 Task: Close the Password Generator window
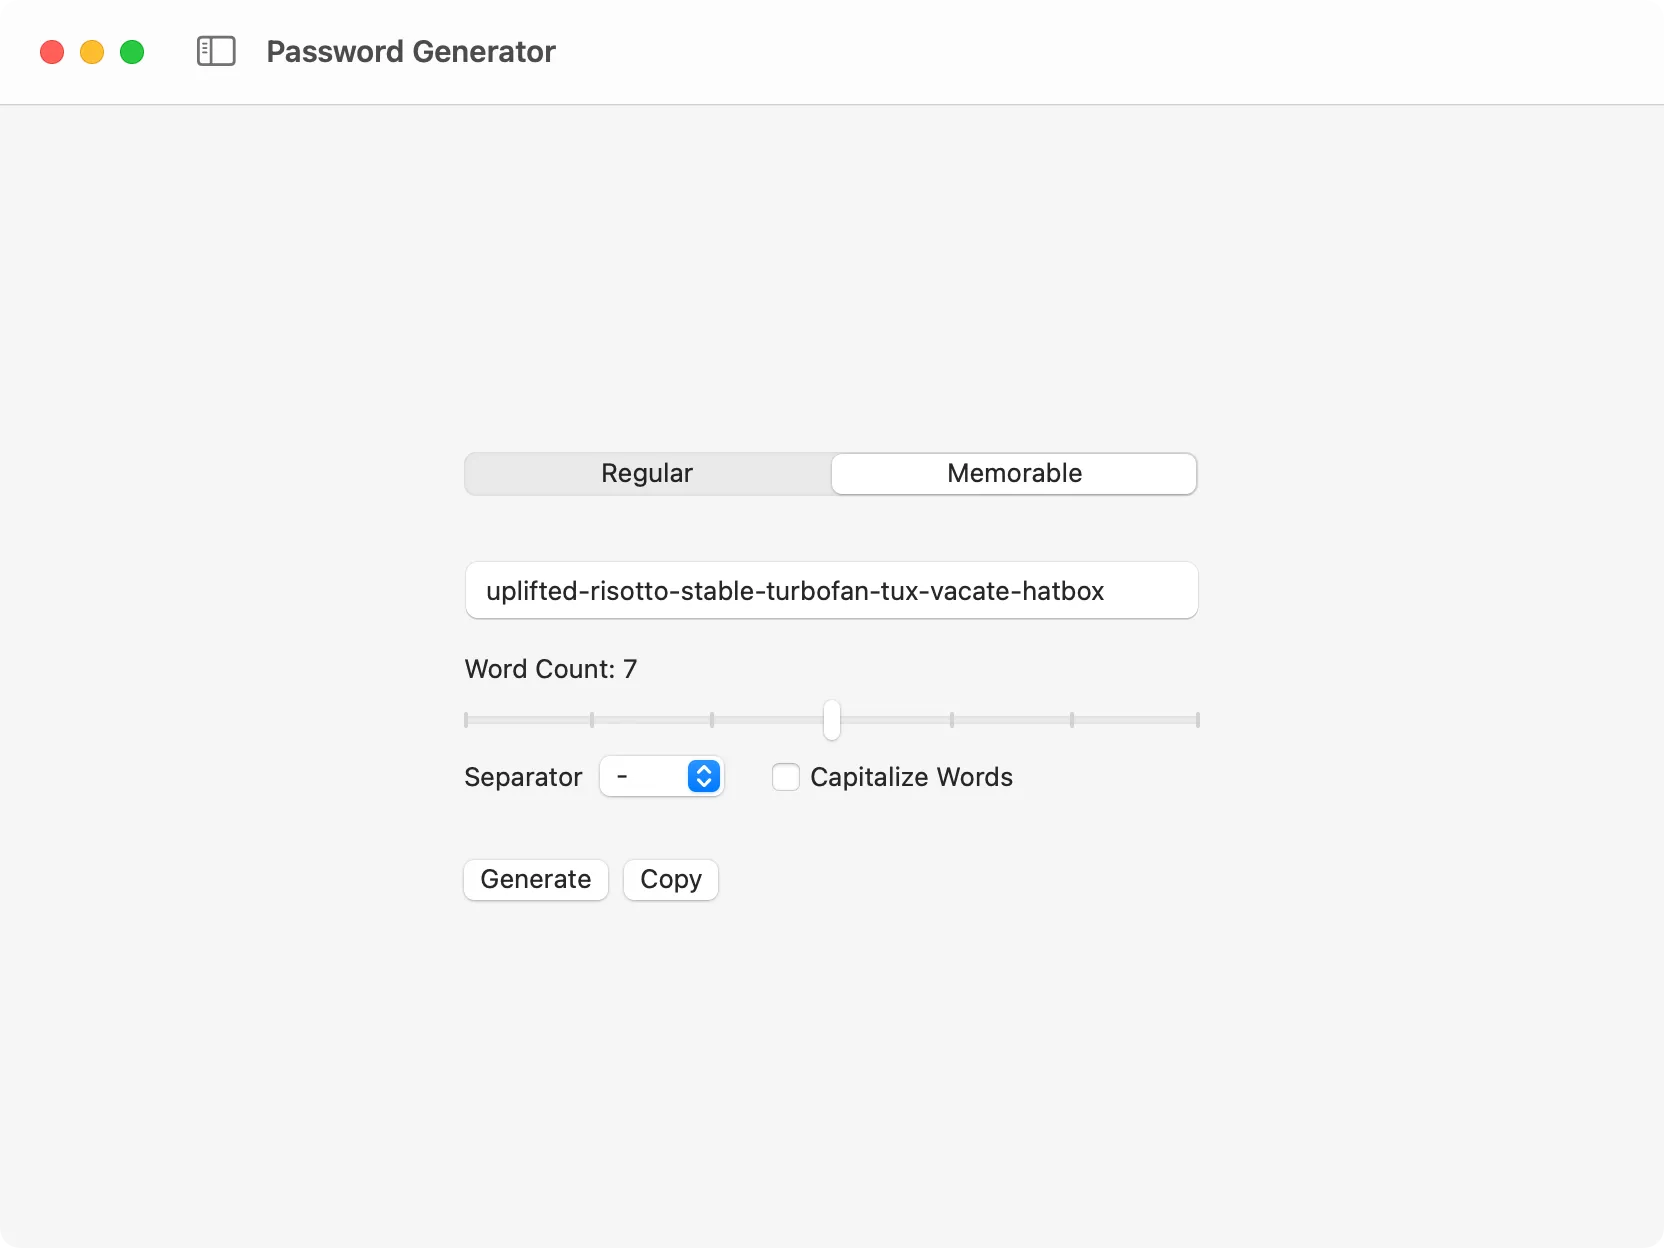point(51,51)
